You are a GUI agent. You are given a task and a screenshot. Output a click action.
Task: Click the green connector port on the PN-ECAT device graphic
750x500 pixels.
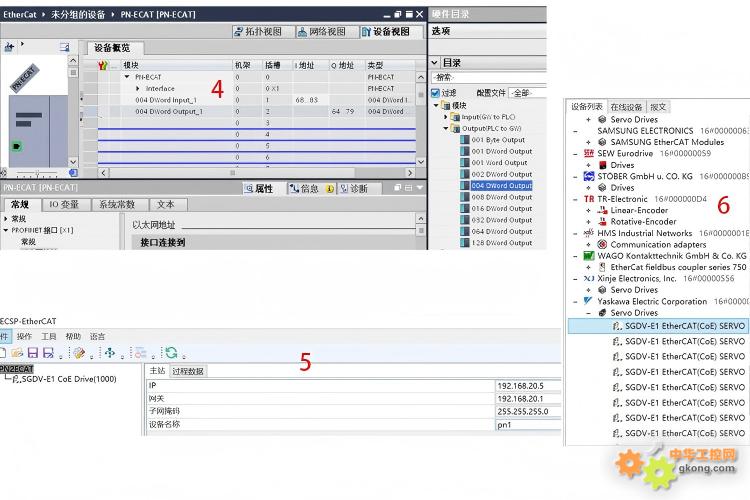point(17,146)
